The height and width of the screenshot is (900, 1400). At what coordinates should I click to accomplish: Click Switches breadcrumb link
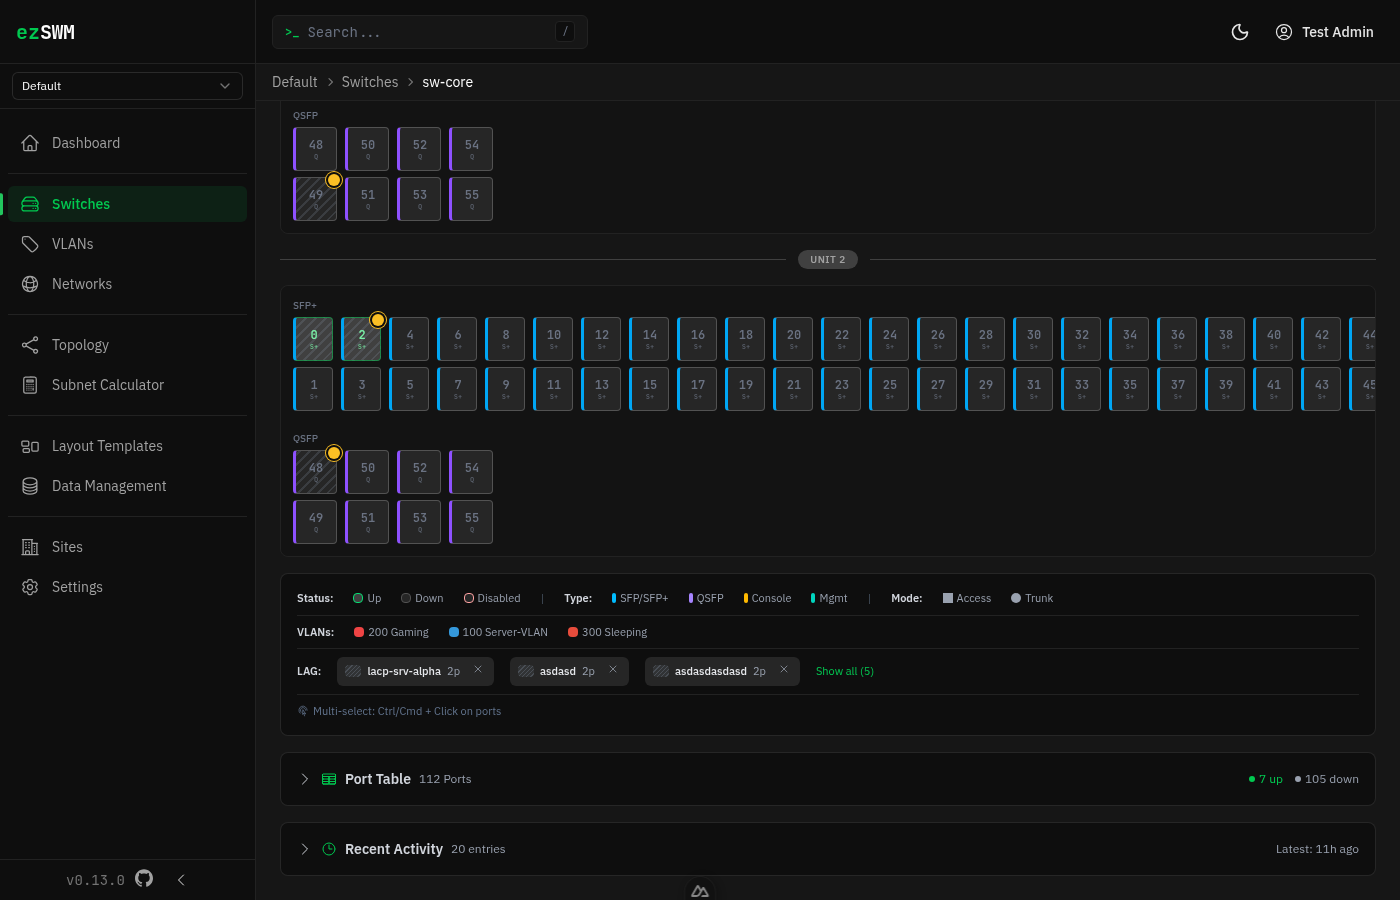[x=370, y=82]
